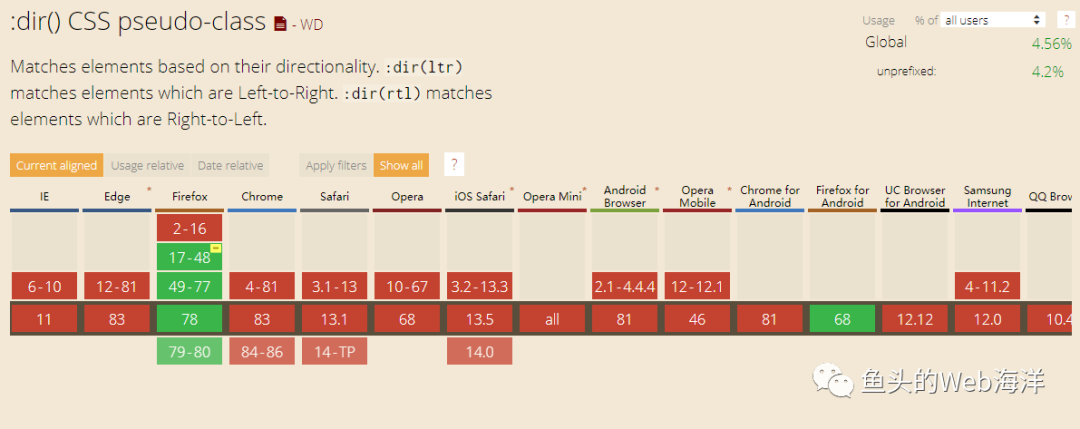Switch to Current aligned view
Screen dimensions: 1080x429
point(56,165)
